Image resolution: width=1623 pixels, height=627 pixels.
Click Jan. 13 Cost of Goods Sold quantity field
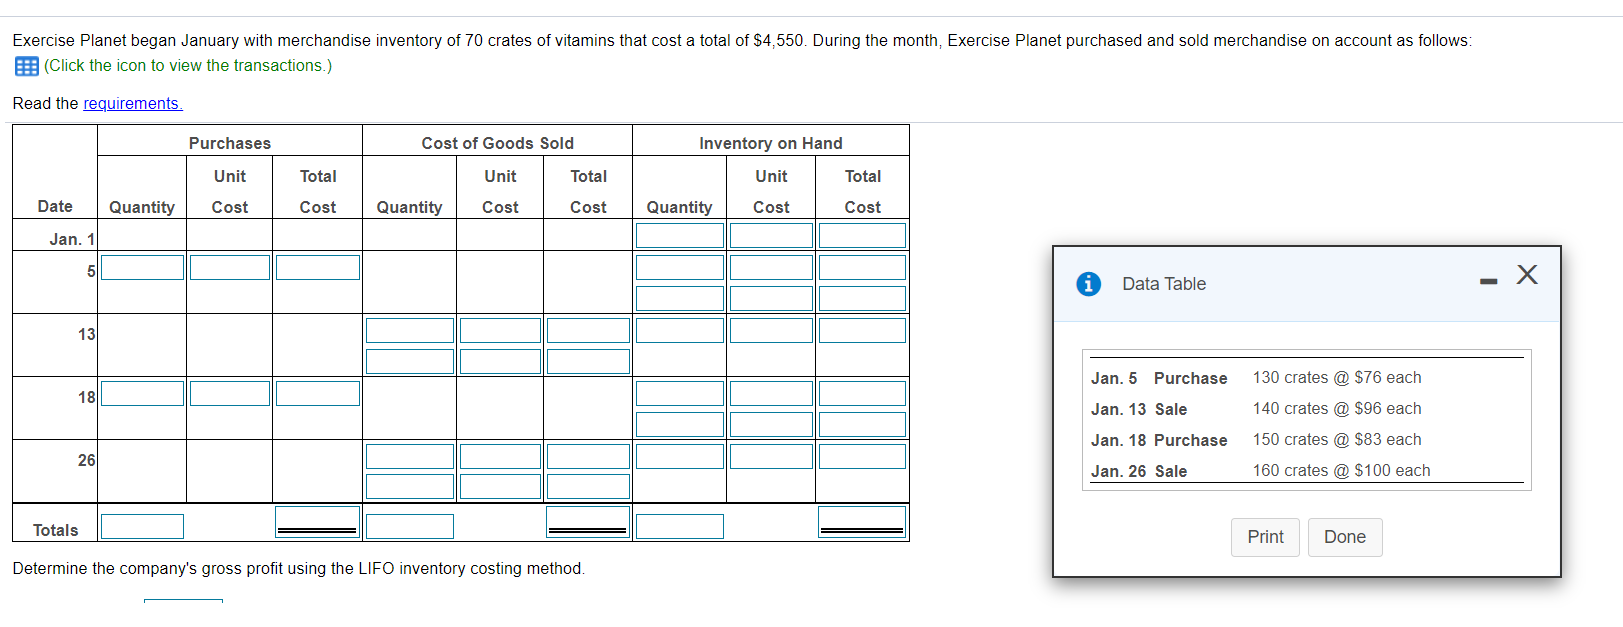point(409,329)
